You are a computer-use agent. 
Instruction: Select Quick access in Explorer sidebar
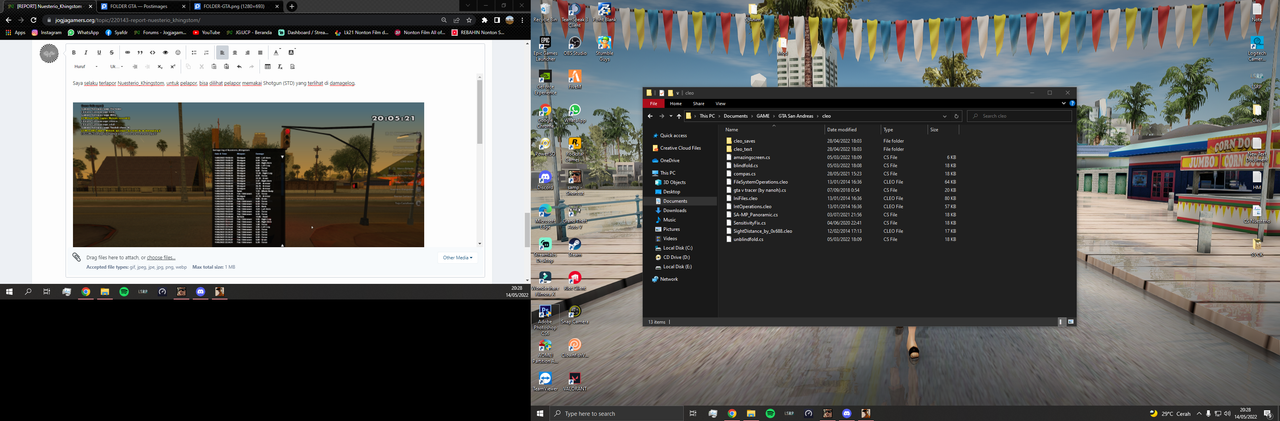[673, 135]
